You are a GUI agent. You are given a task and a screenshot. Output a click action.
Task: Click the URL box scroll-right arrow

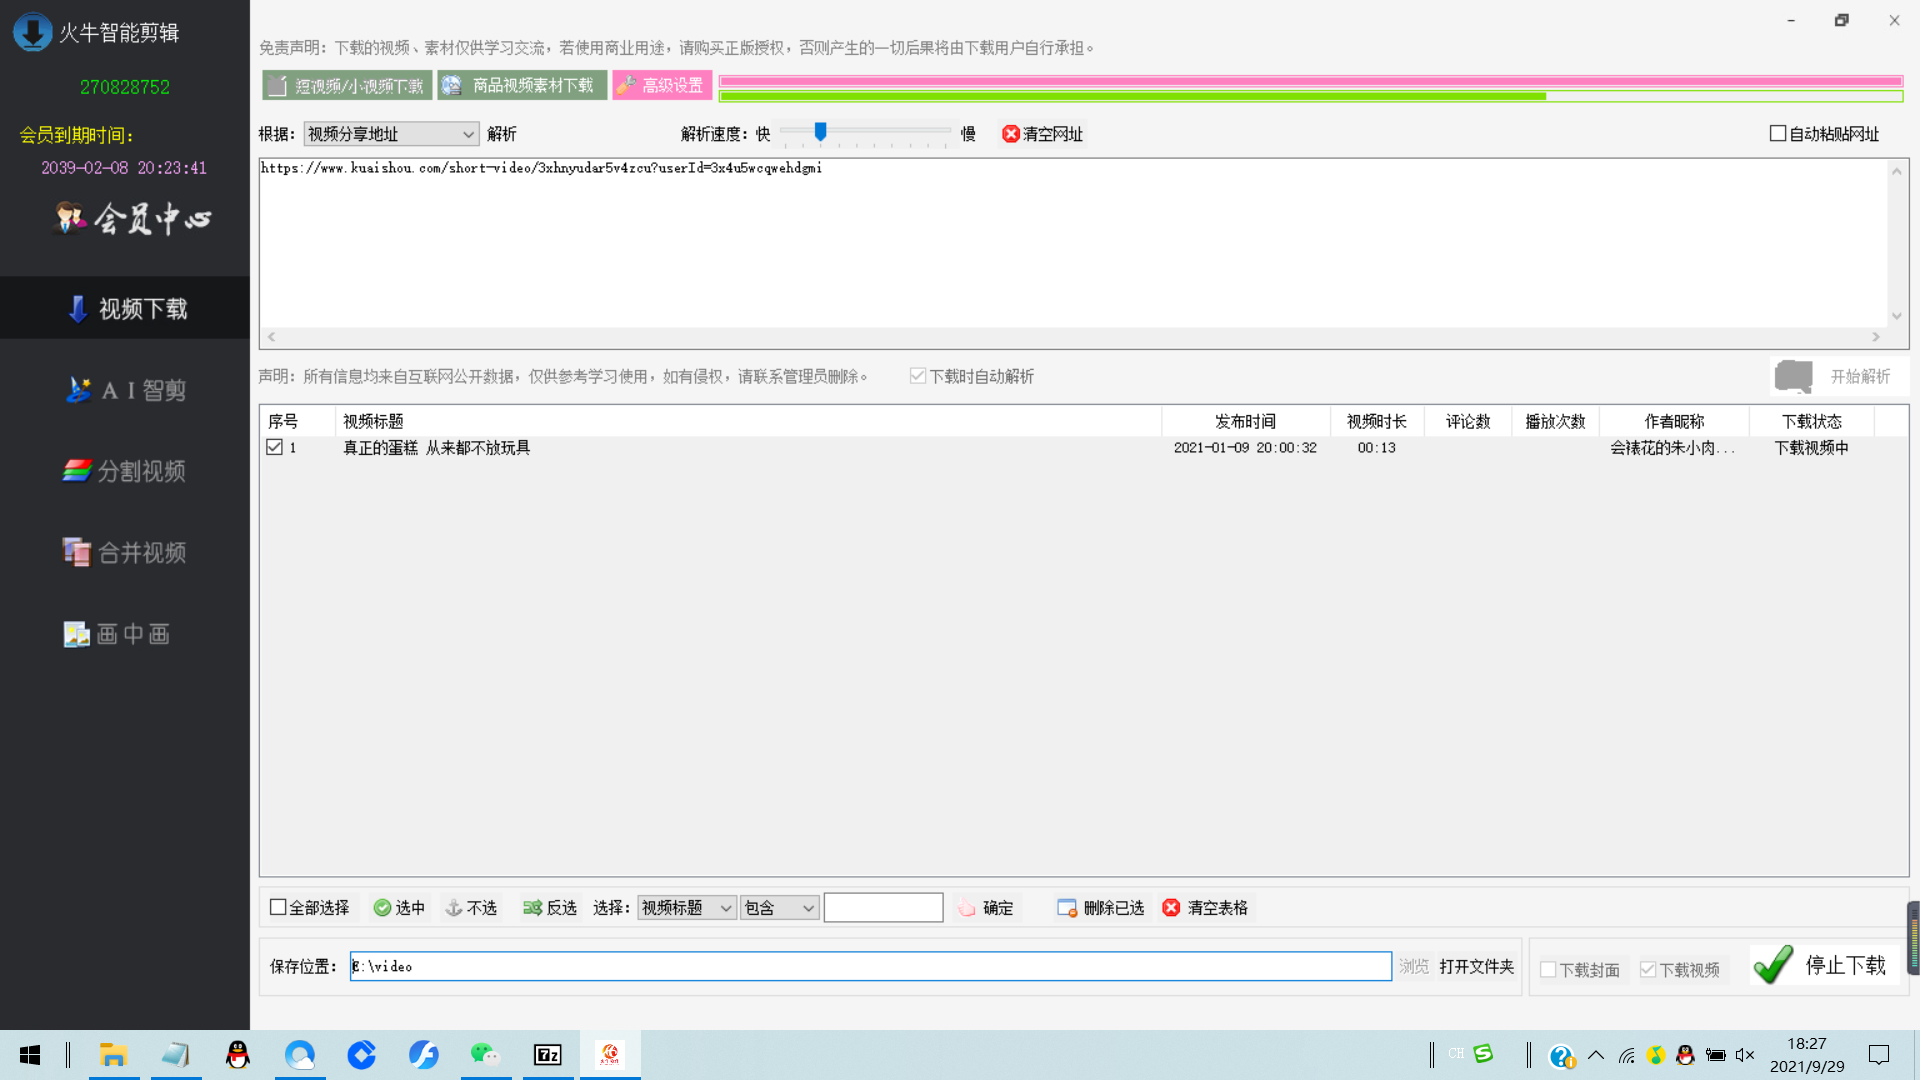click(1876, 337)
